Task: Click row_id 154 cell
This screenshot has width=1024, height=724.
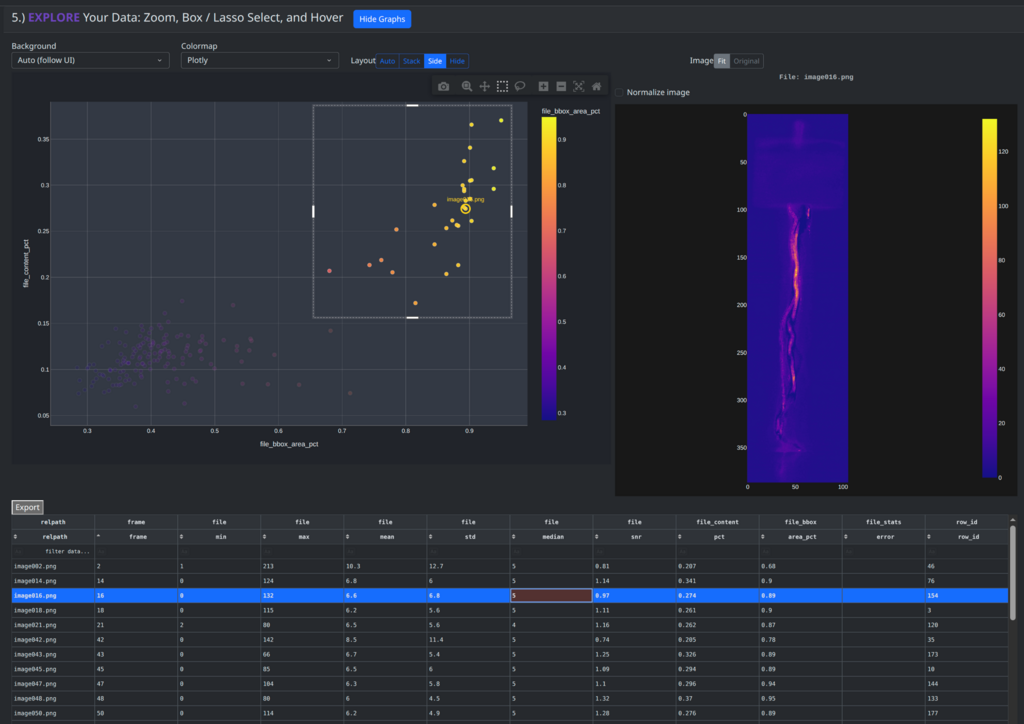Action: pyautogui.click(x=967, y=595)
